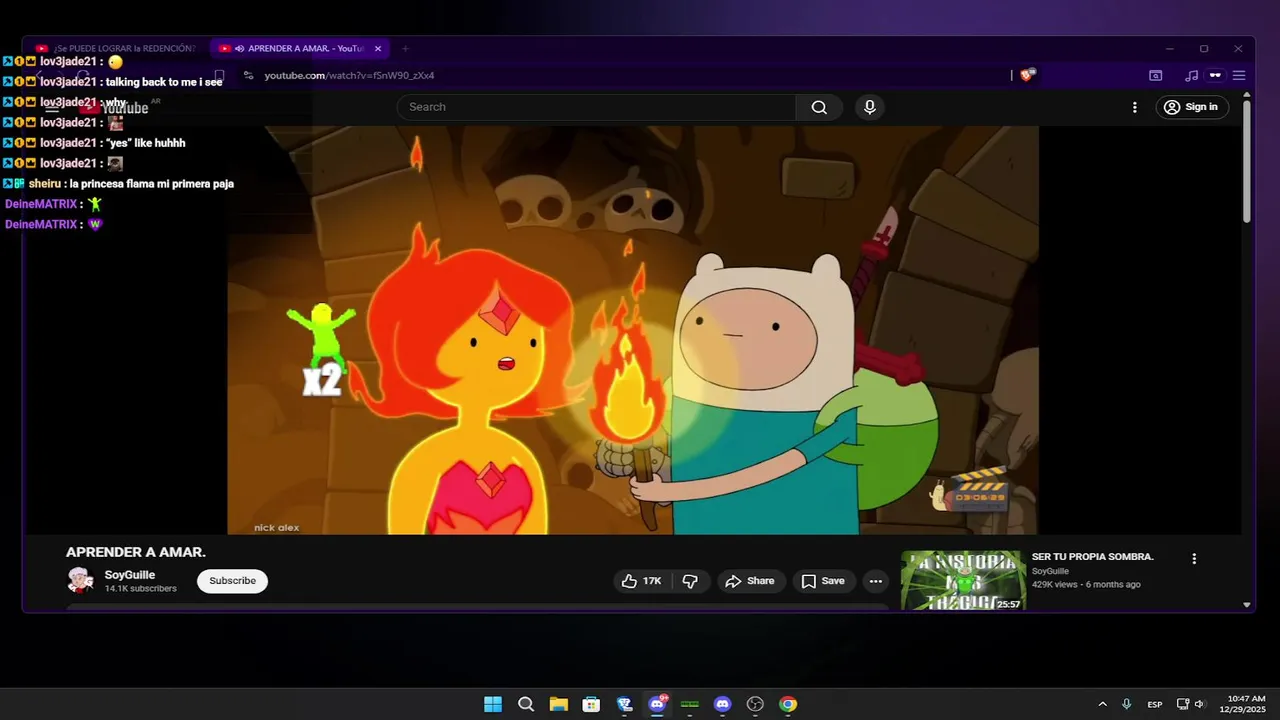The image size is (1280, 720).
Task: Open options menu for recommended video
Action: click(x=1193, y=559)
